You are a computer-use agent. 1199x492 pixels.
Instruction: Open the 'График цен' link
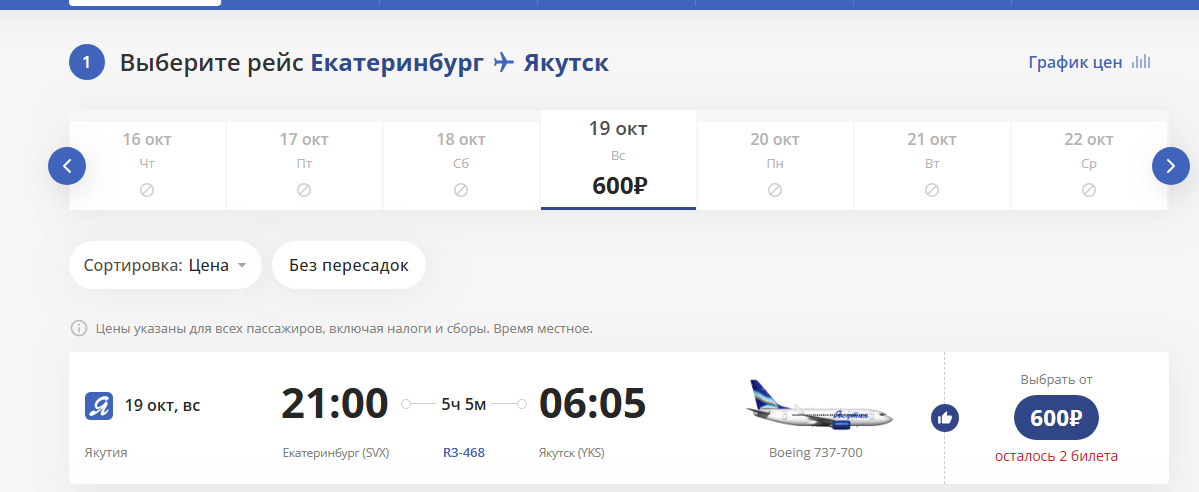(1075, 62)
